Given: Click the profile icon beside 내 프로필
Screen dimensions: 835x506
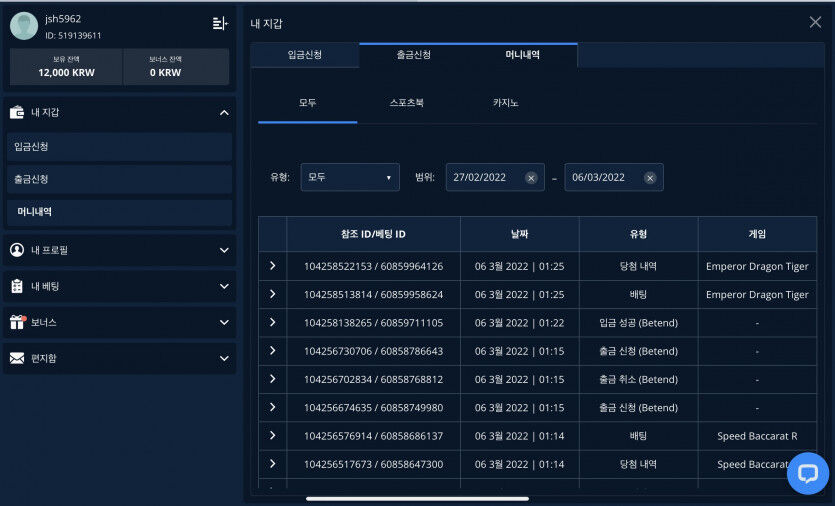Looking at the screenshot, I should click(x=17, y=250).
